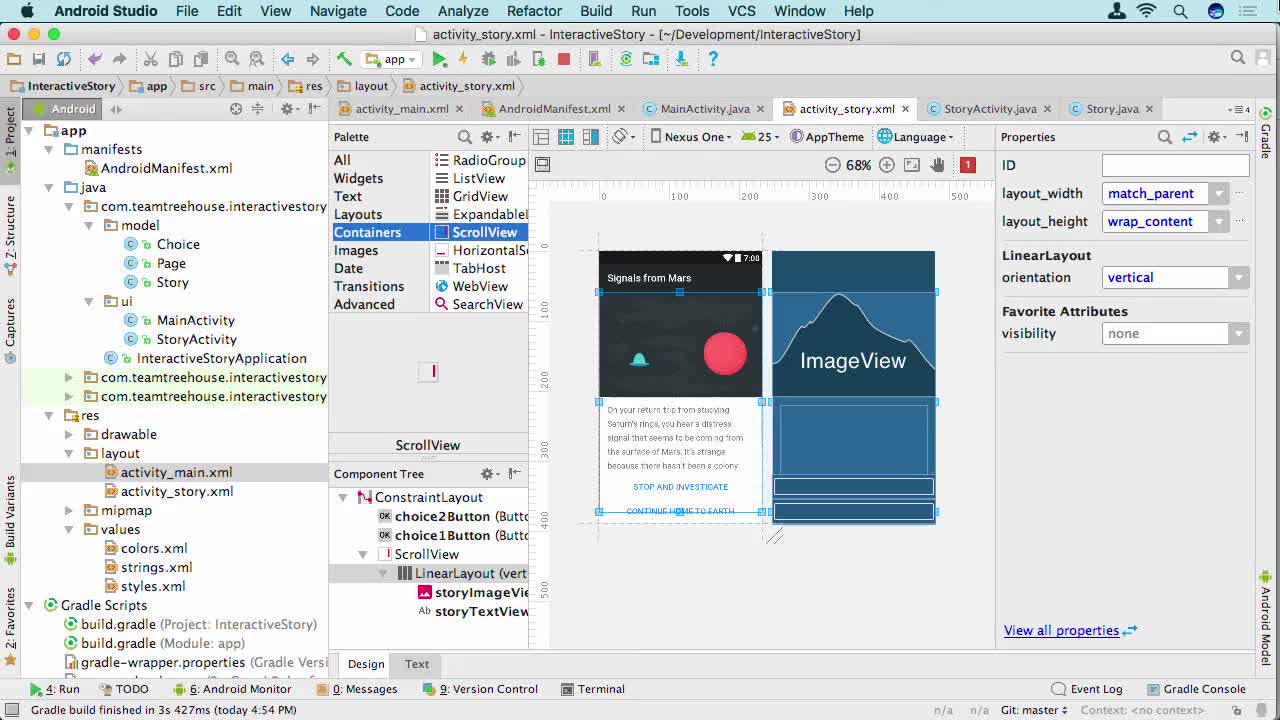Click the ID input field
Viewport: 1280px width, 720px height.
[1175, 166]
